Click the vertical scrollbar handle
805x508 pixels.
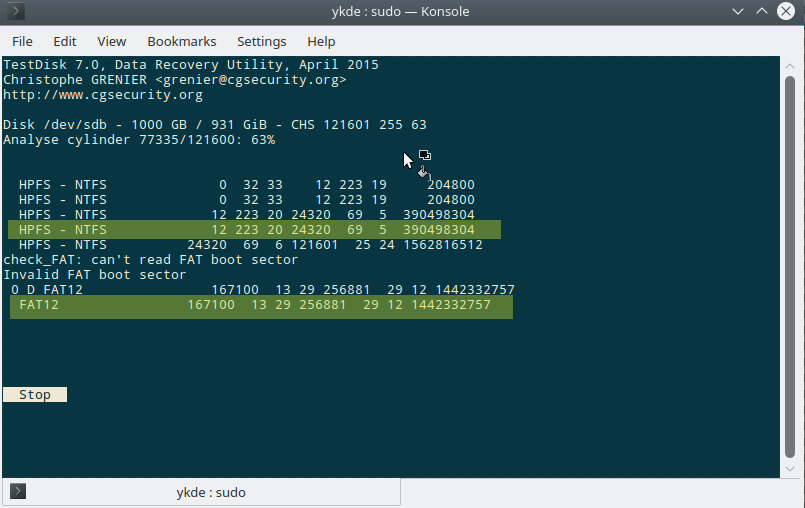790,267
